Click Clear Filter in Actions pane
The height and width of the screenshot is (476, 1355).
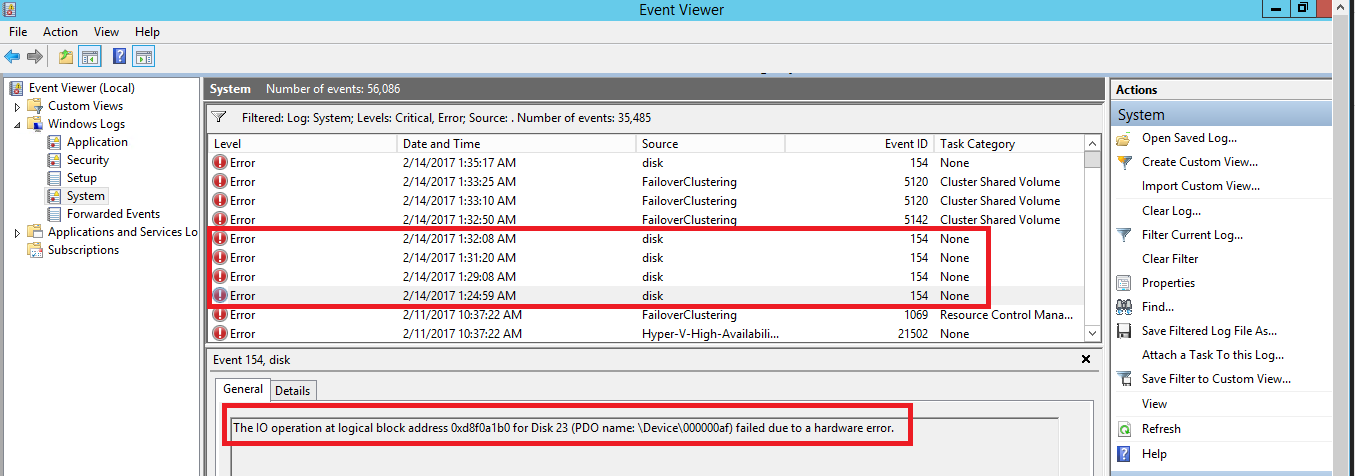click(1169, 259)
